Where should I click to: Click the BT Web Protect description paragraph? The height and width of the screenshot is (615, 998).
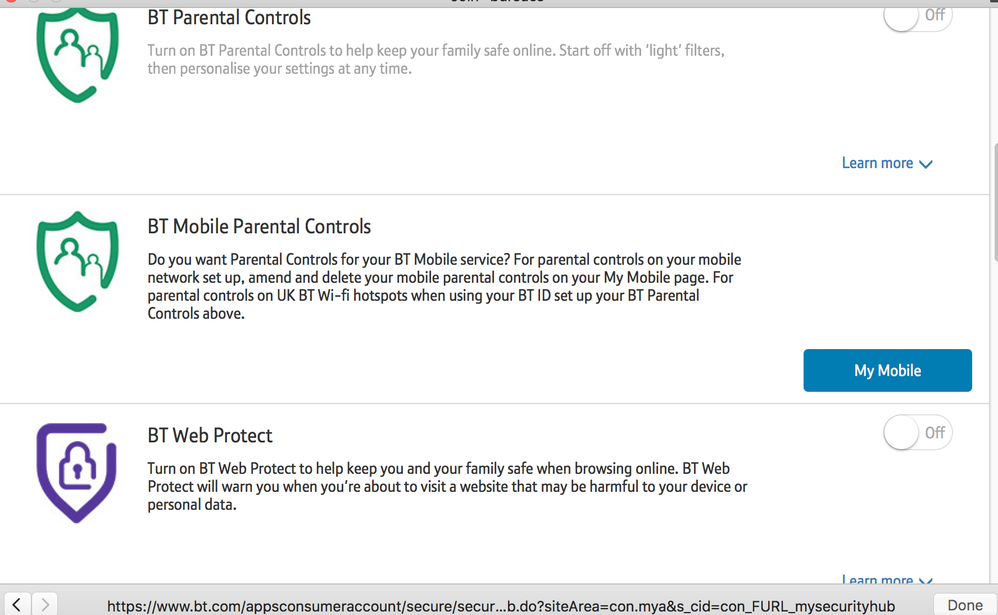point(447,486)
